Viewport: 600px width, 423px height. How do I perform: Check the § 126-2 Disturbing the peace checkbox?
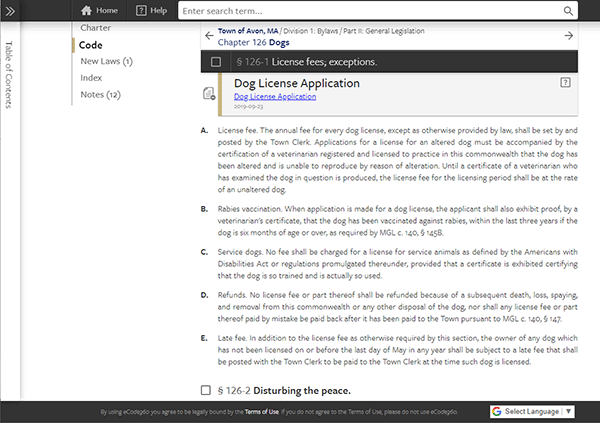tap(206, 389)
